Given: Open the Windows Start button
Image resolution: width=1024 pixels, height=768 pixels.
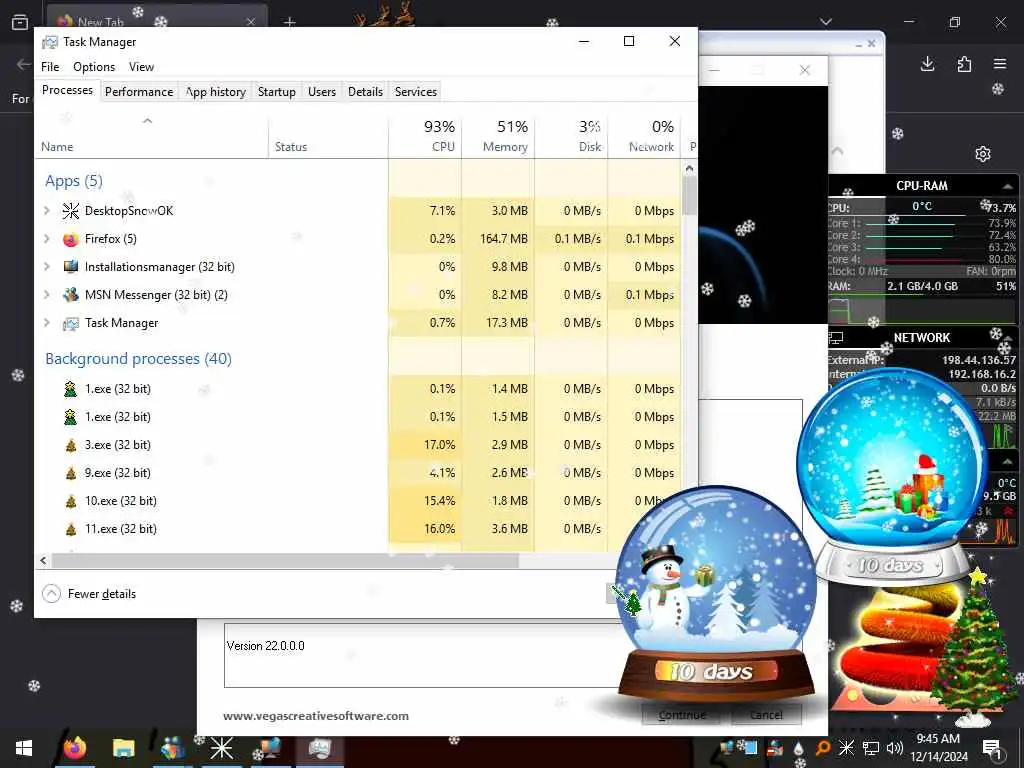Looking at the screenshot, I should tap(24, 748).
